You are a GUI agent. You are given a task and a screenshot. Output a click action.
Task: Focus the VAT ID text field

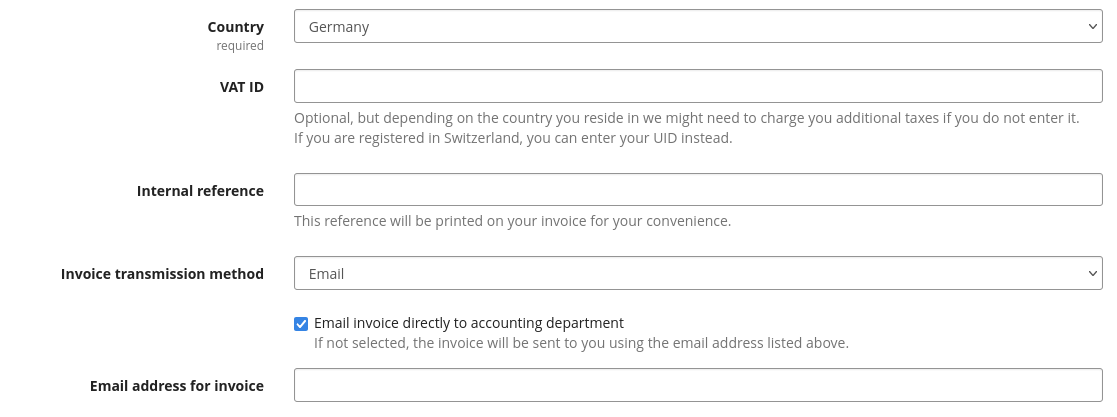click(697, 86)
